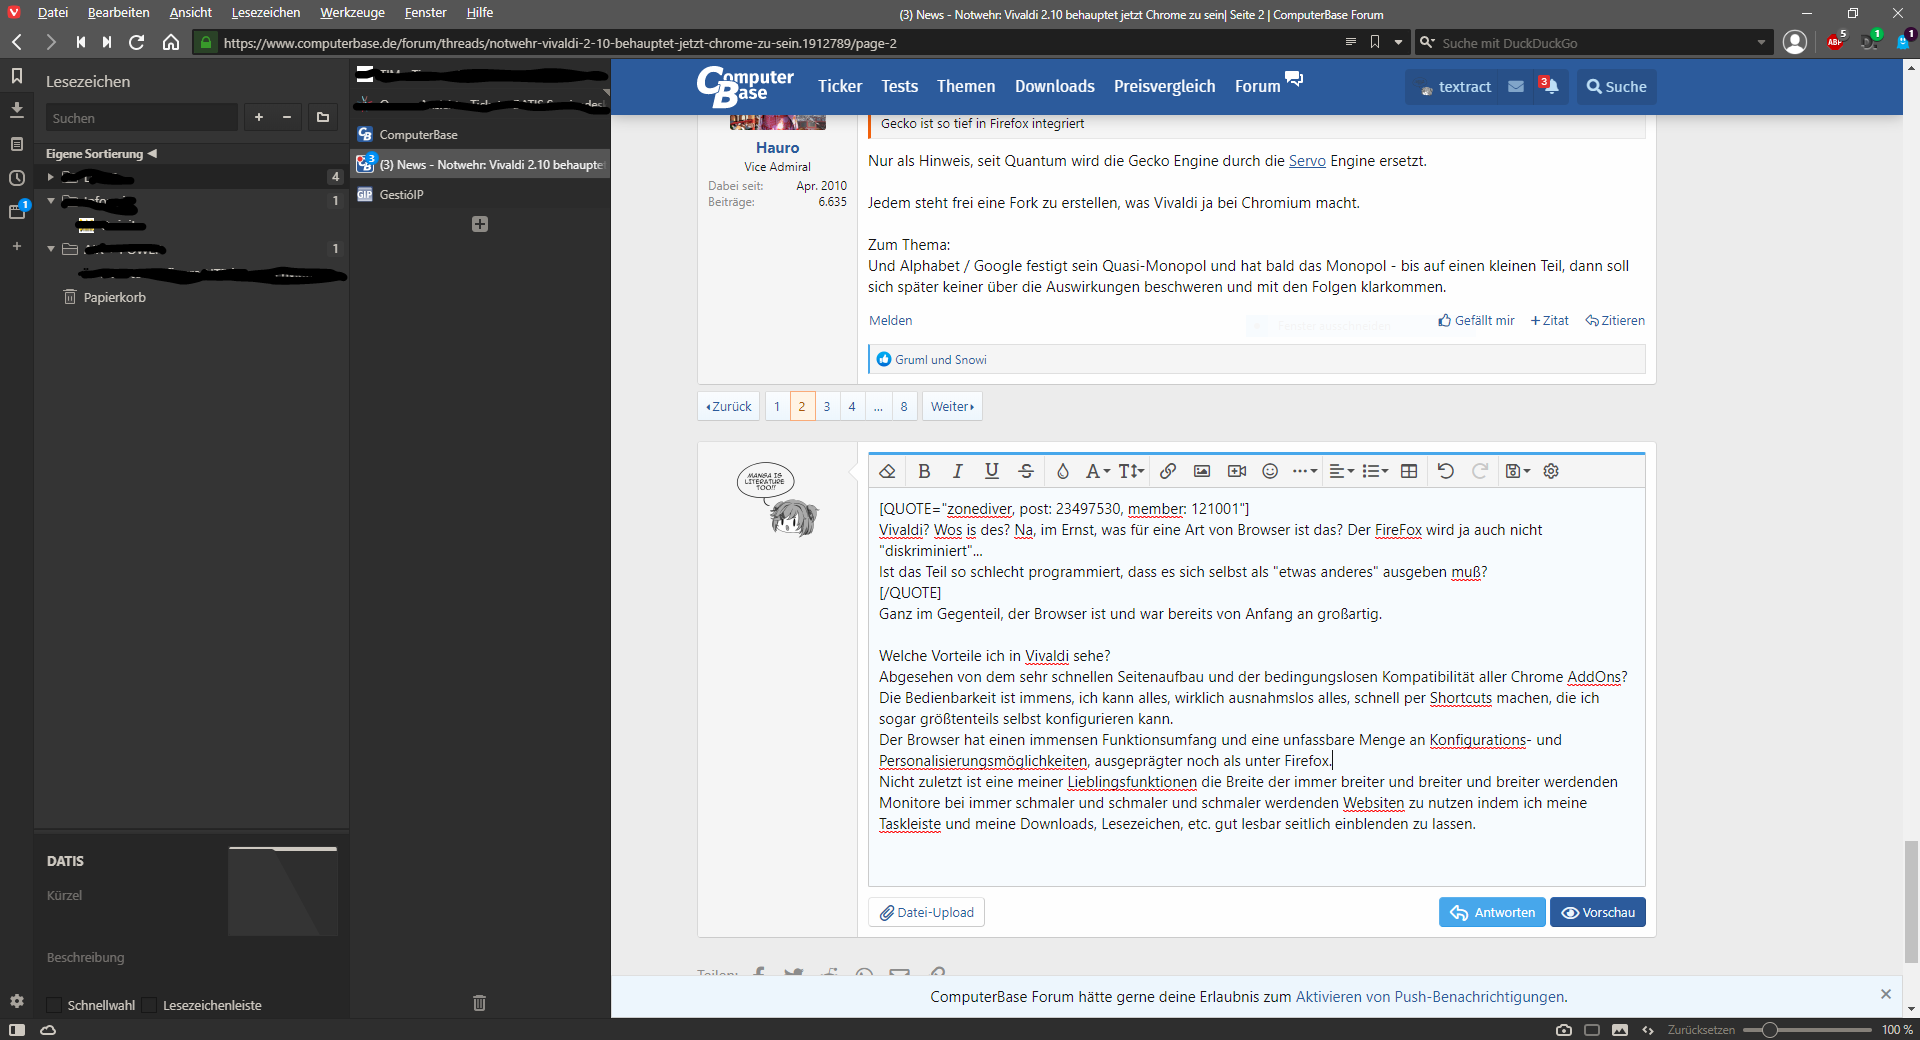Open the Window panel icon with badge
The width and height of the screenshot is (1920, 1040).
click(17, 211)
